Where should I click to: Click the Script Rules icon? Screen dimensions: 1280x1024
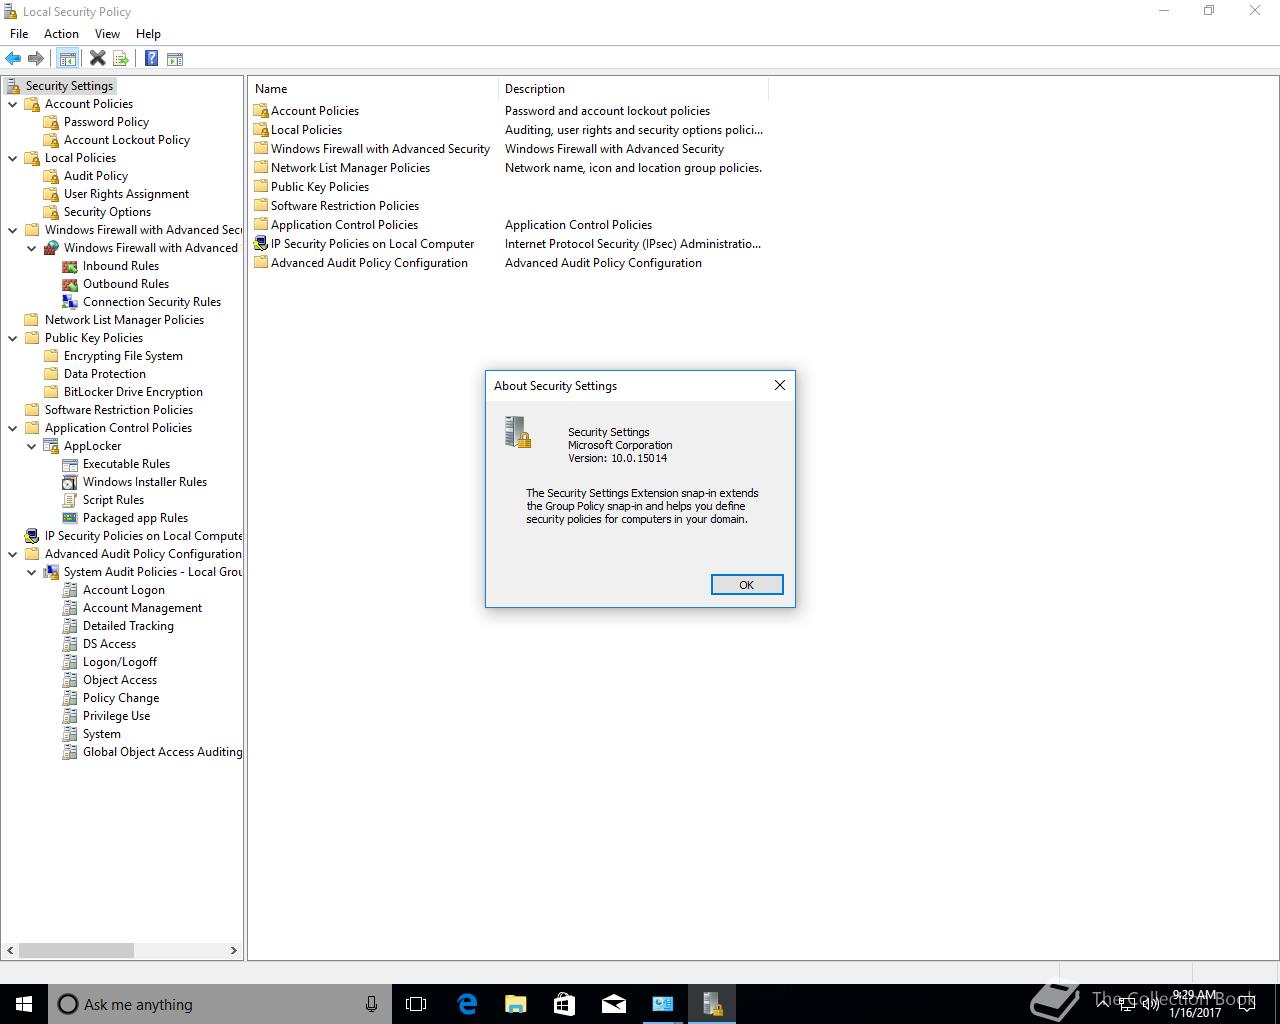(x=70, y=500)
